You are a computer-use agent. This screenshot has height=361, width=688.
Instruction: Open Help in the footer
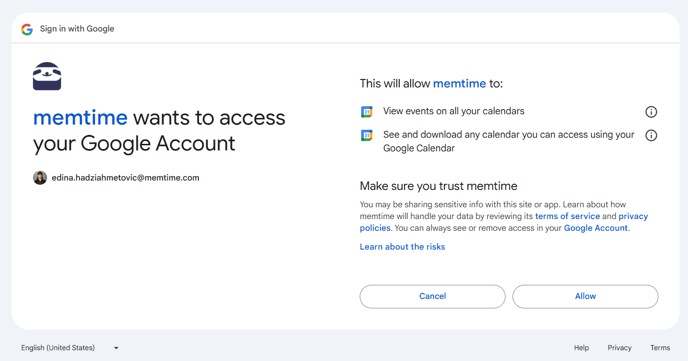point(581,348)
